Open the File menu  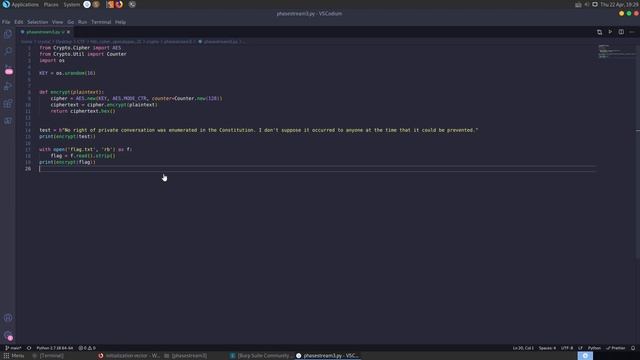(x=6, y=22)
